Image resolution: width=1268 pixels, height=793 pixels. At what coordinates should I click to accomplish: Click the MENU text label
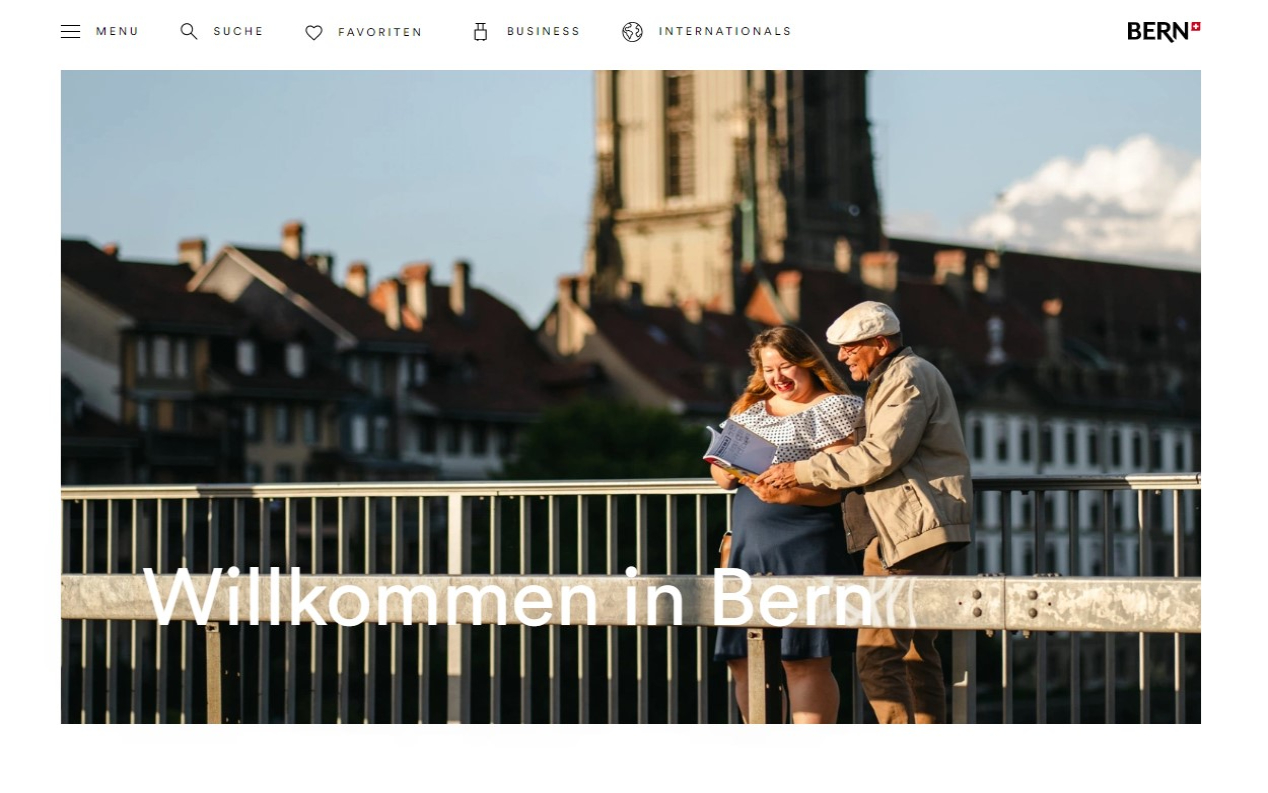pyautogui.click(x=117, y=31)
